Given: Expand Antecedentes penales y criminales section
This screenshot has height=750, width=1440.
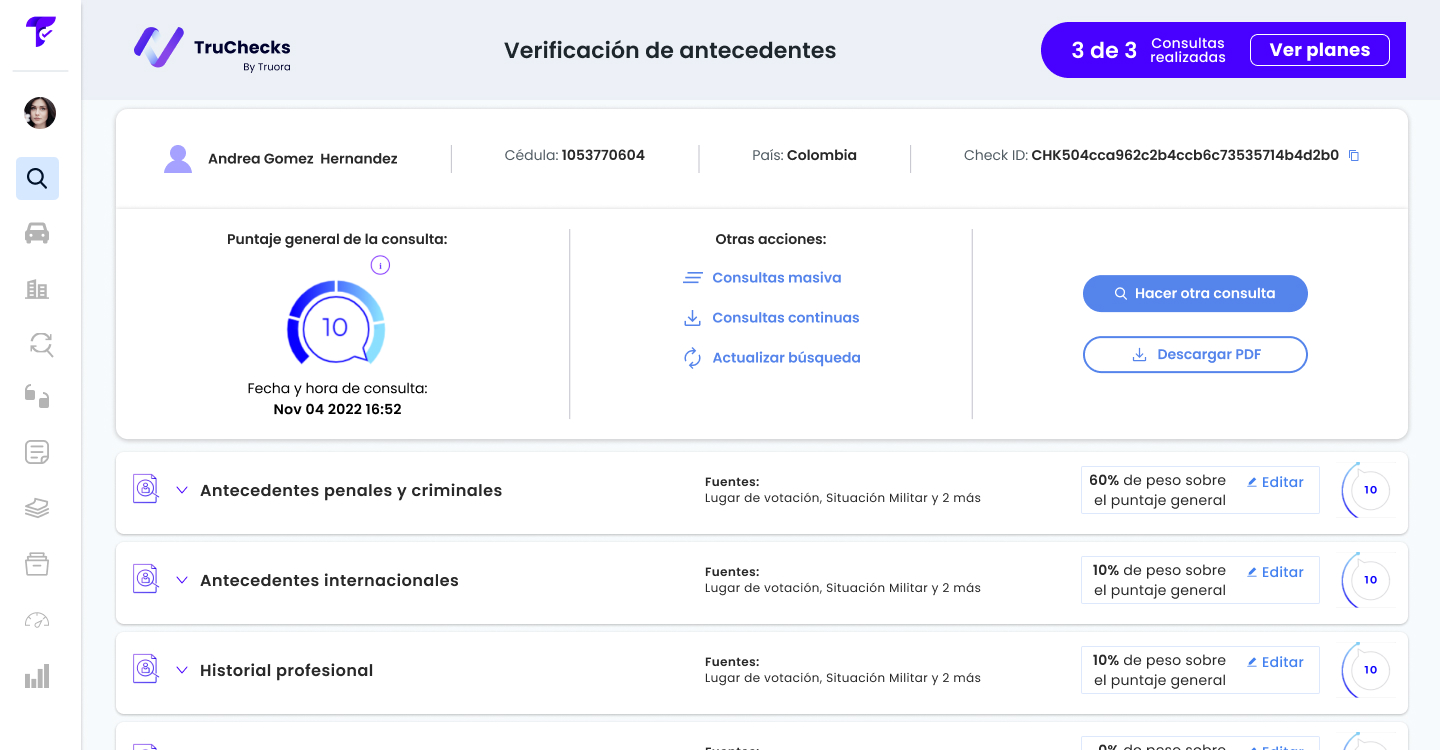Looking at the screenshot, I should click(182, 490).
